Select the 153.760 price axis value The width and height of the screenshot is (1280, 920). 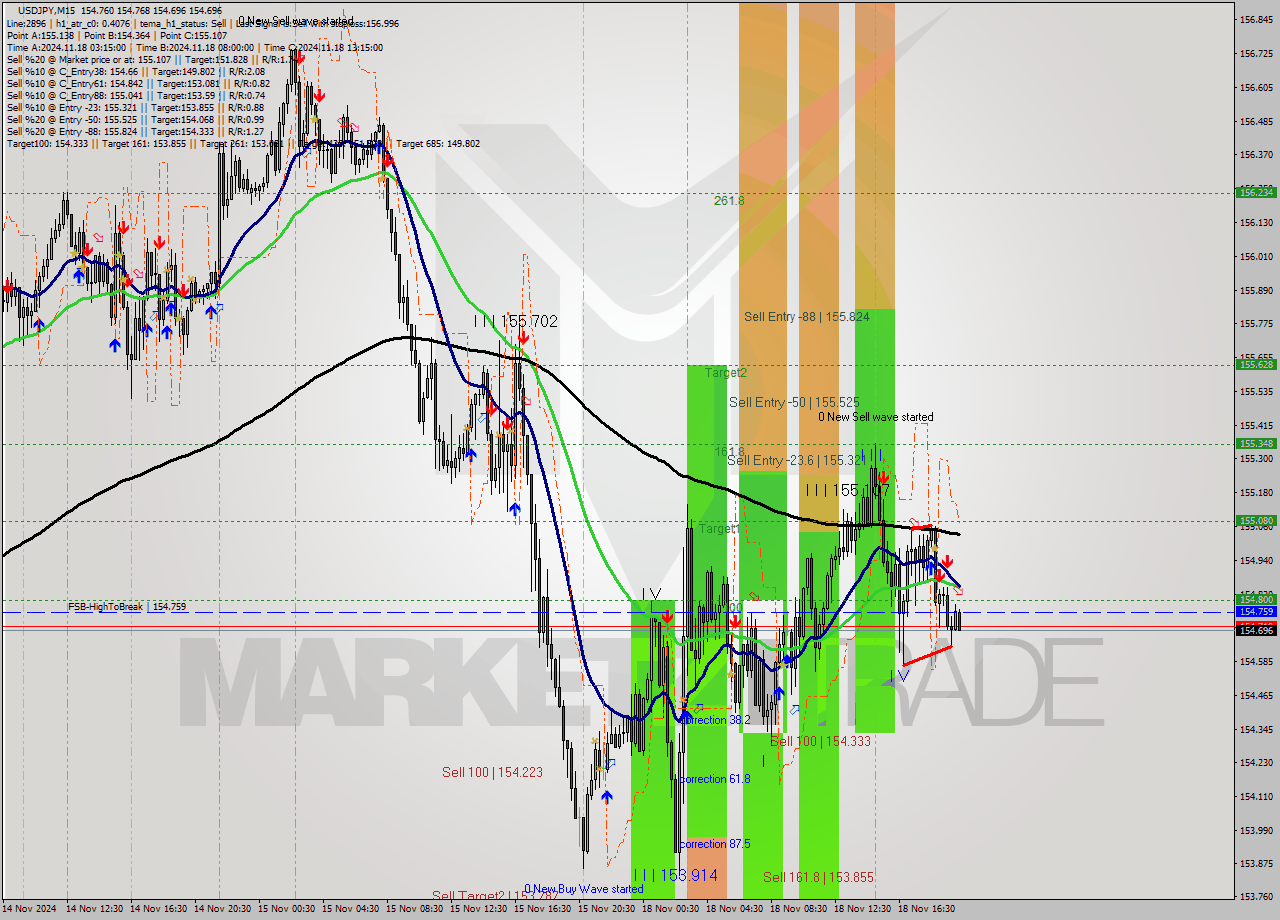pyautogui.click(x=1256, y=897)
